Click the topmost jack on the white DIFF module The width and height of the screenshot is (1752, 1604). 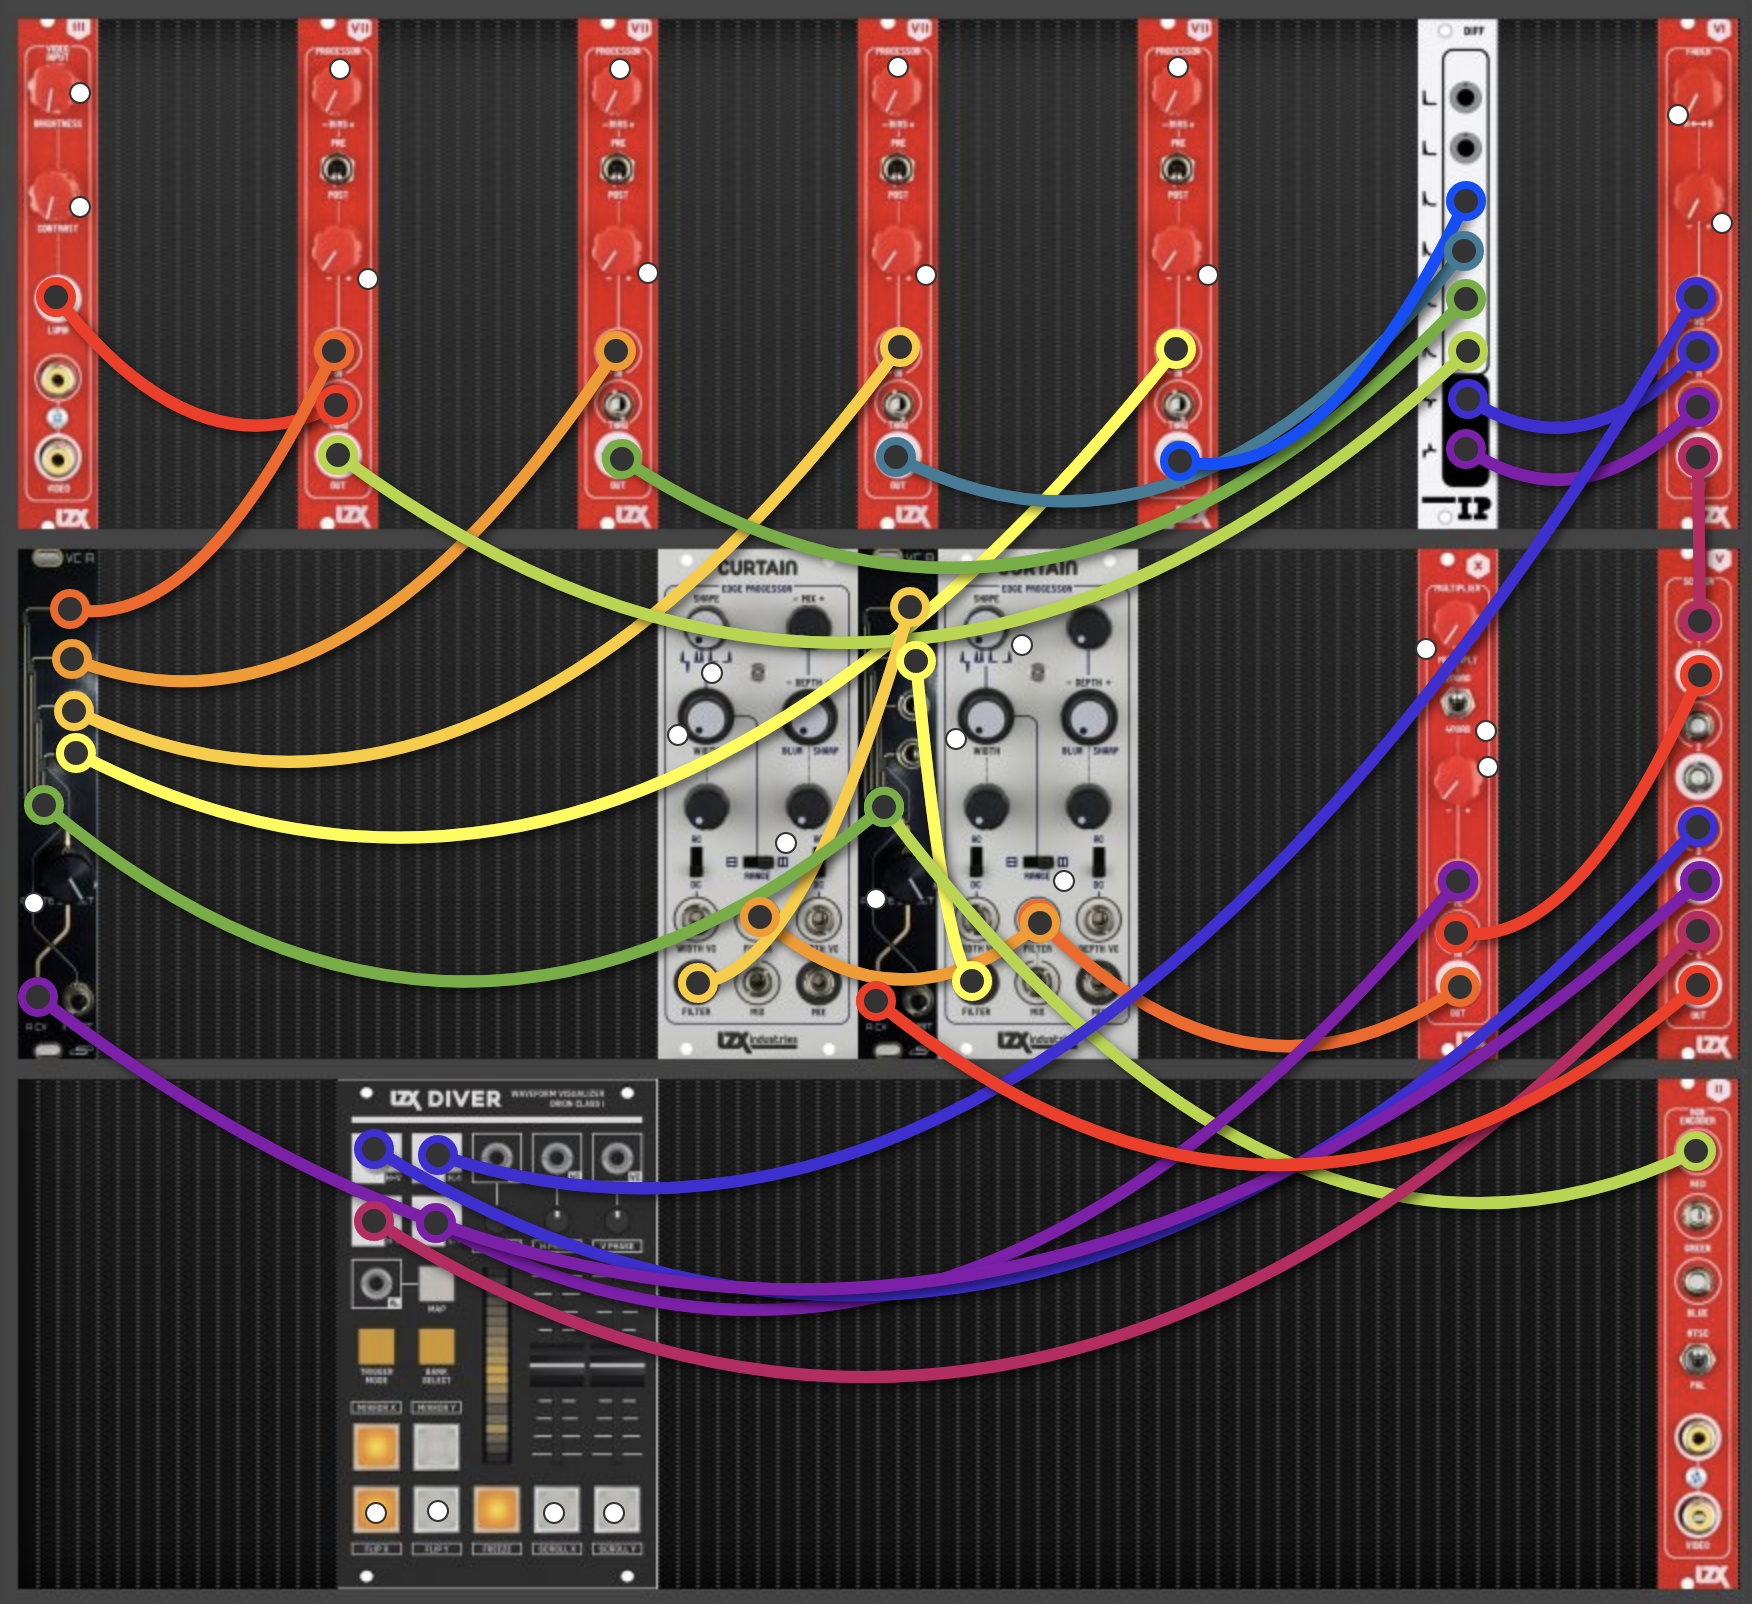coord(1465,97)
